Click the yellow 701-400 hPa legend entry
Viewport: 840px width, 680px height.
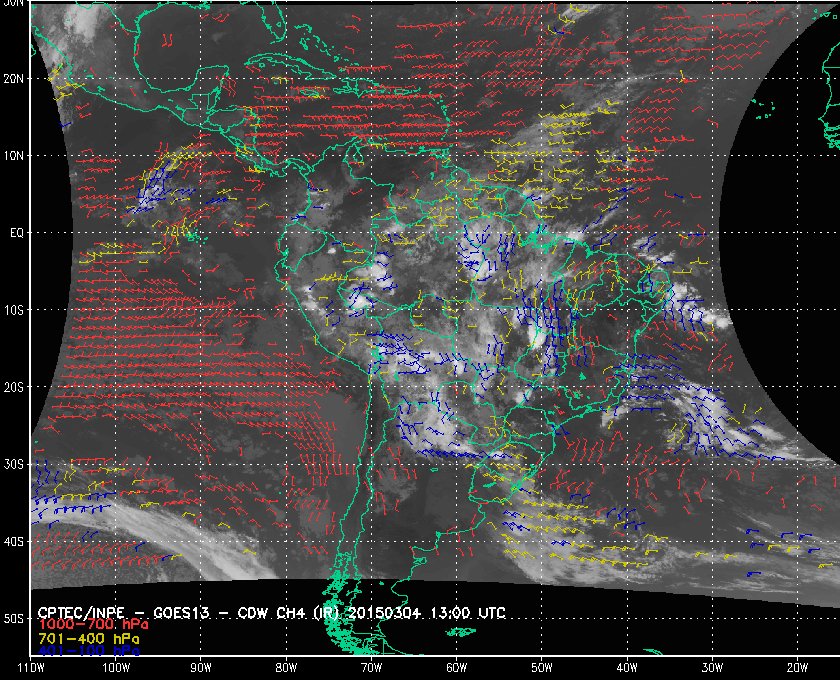pyautogui.click(x=89, y=639)
